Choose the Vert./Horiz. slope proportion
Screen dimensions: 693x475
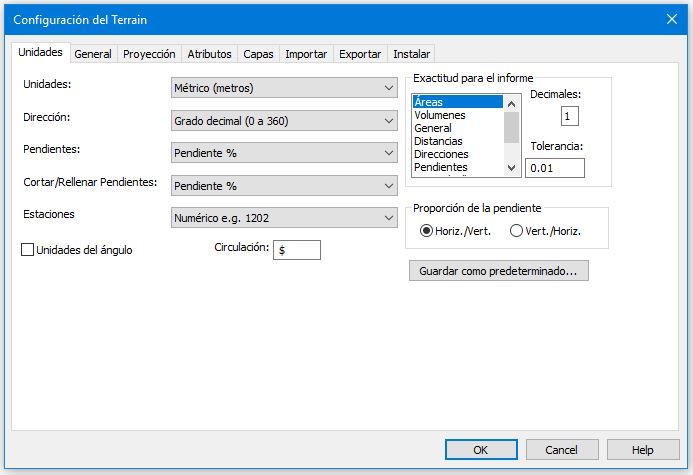tap(517, 231)
